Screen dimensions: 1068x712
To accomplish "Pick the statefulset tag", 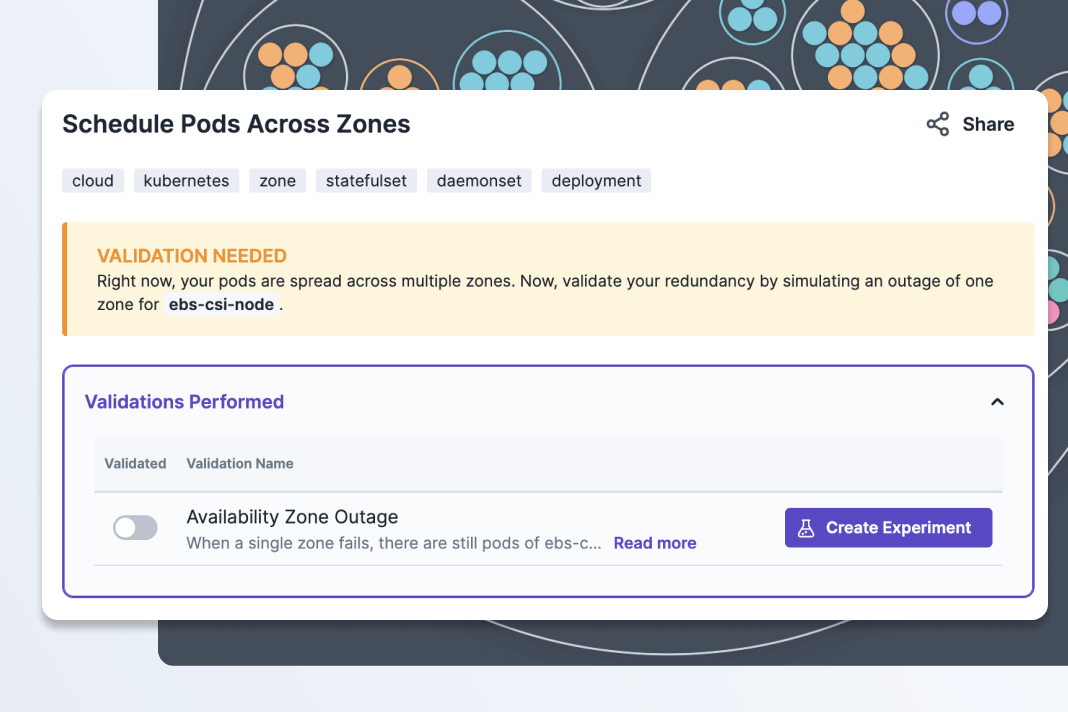I will (366, 181).
